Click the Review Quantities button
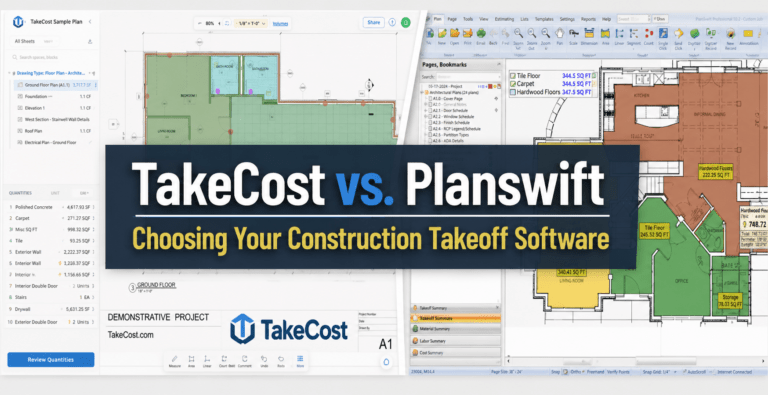 (50, 360)
